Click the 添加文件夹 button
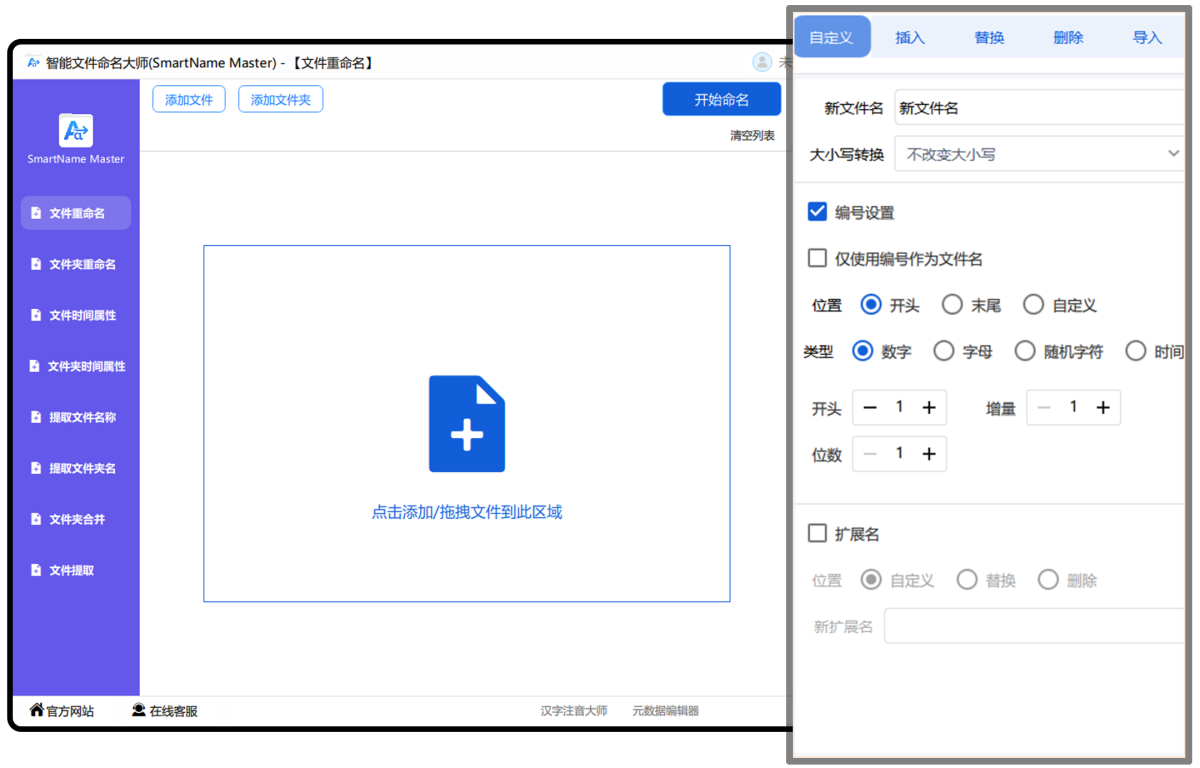 tap(280, 99)
